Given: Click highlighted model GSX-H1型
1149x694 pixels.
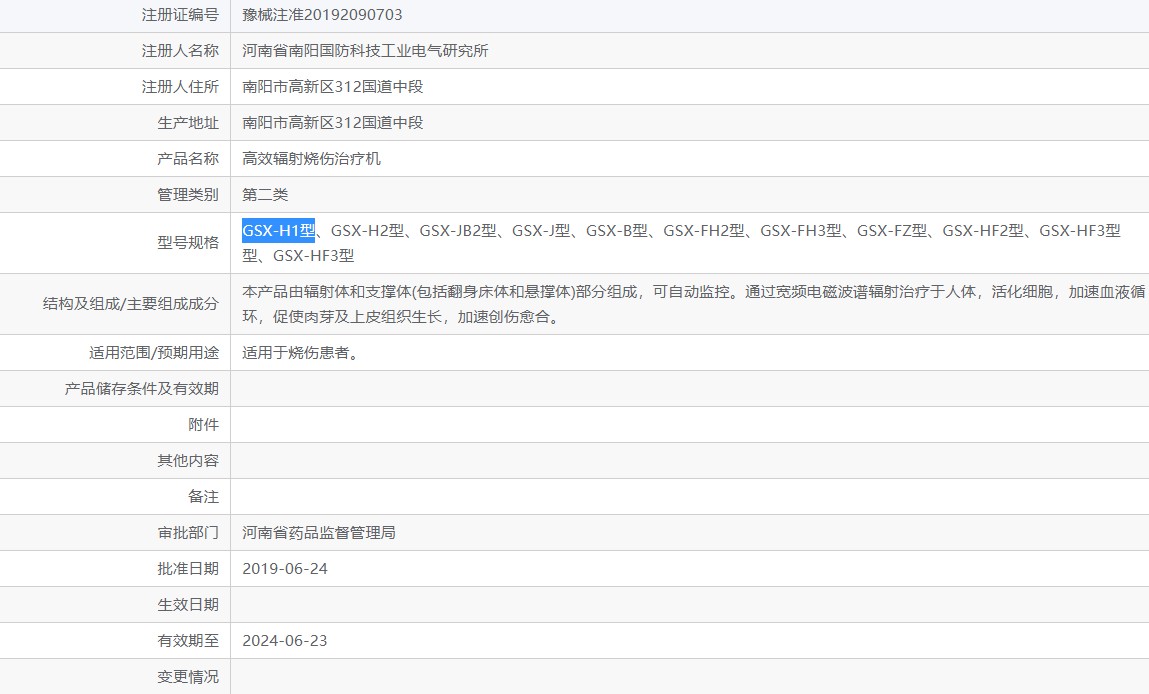Looking at the screenshot, I should pyautogui.click(x=278, y=230).
